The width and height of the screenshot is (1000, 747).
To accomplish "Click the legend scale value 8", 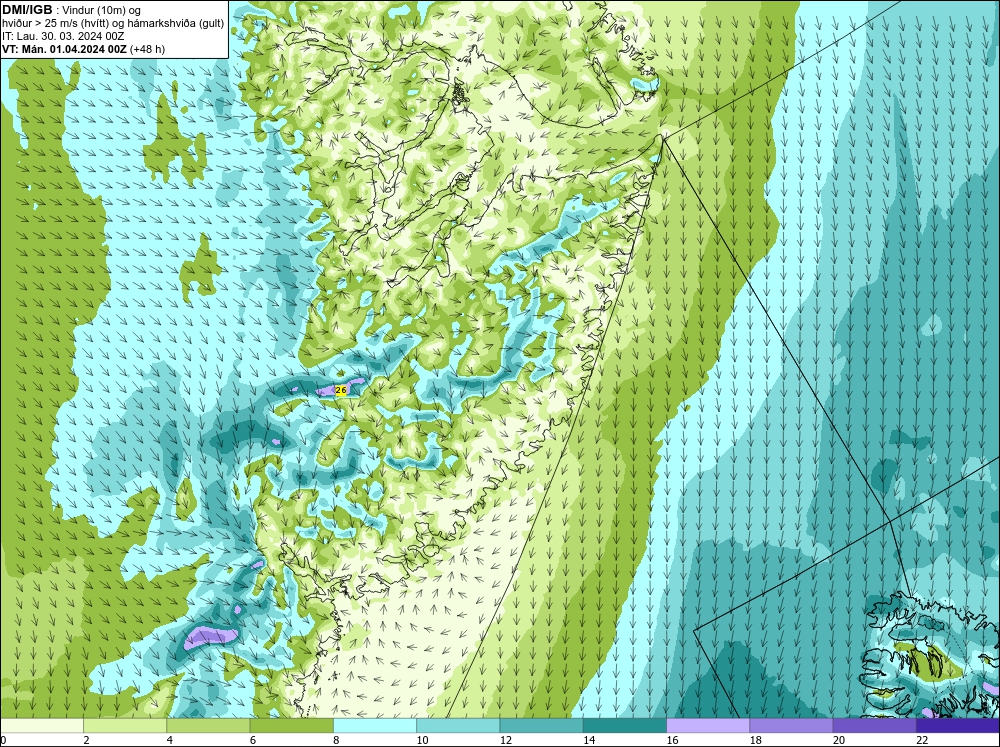I will pyautogui.click(x=336, y=740).
